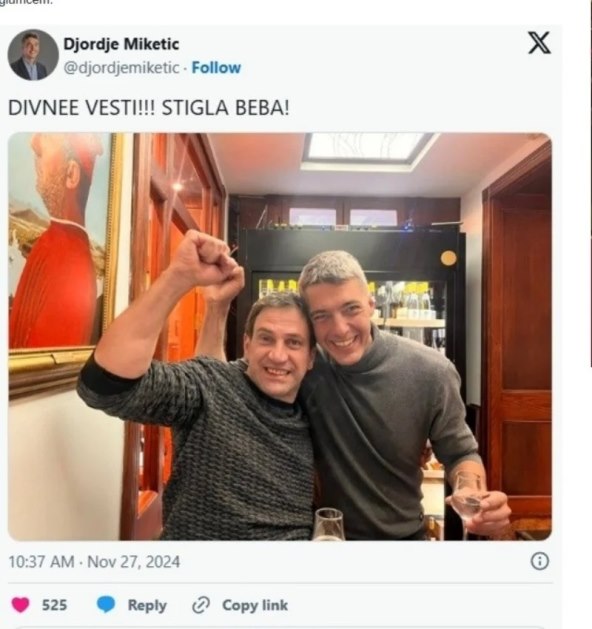Click the @djordjemiketic handle
This screenshot has width=592, height=629.
coord(121,68)
